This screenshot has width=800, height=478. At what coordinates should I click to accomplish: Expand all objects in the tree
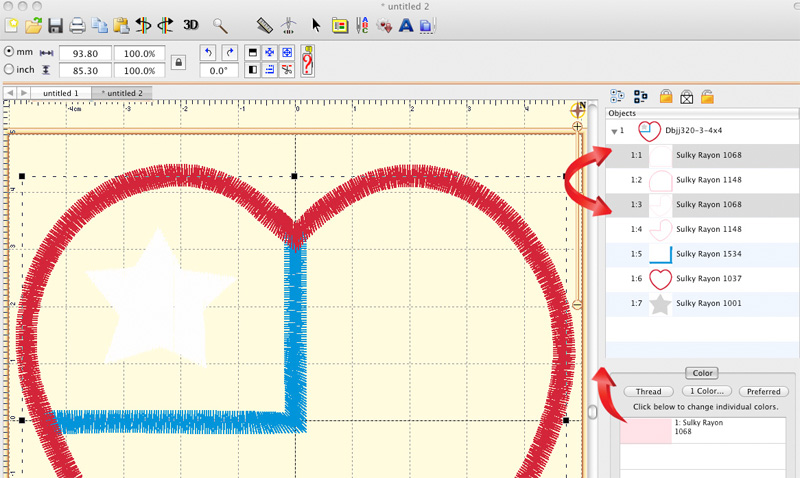click(x=617, y=96)
